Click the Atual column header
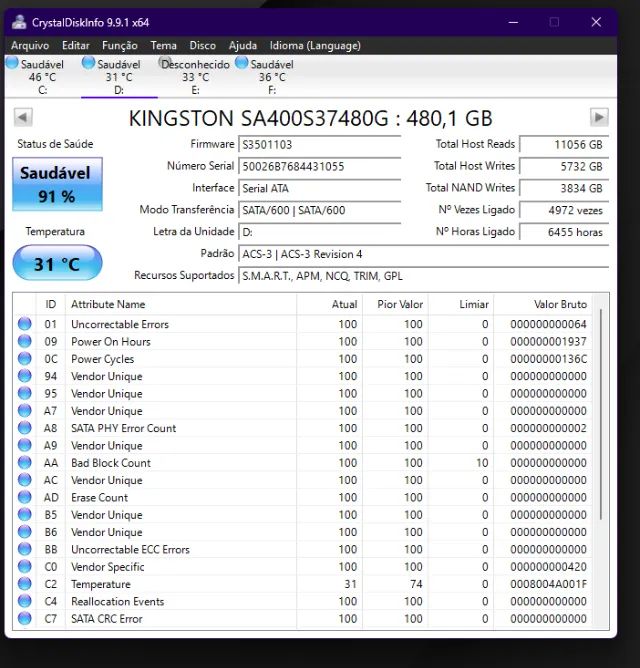The height and width of the screenshot is (668, 640). point(329,304)
